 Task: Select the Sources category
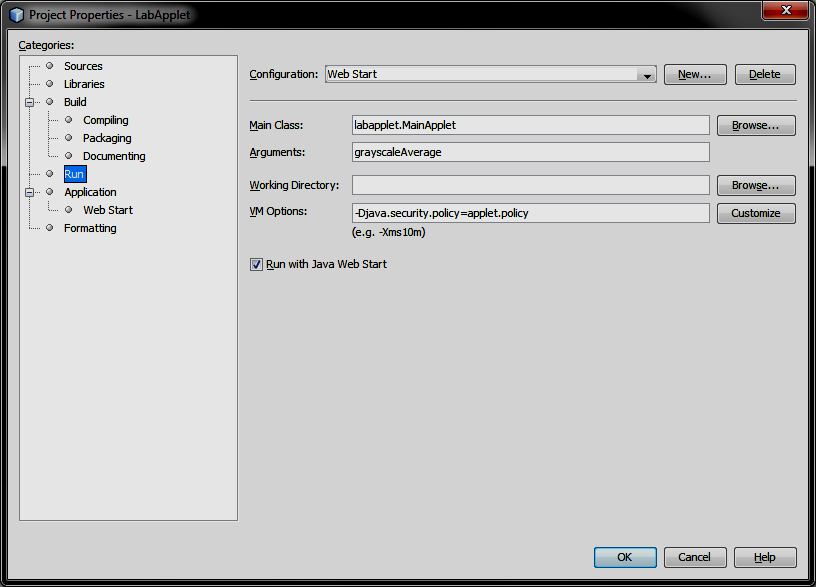coord(83,66)
